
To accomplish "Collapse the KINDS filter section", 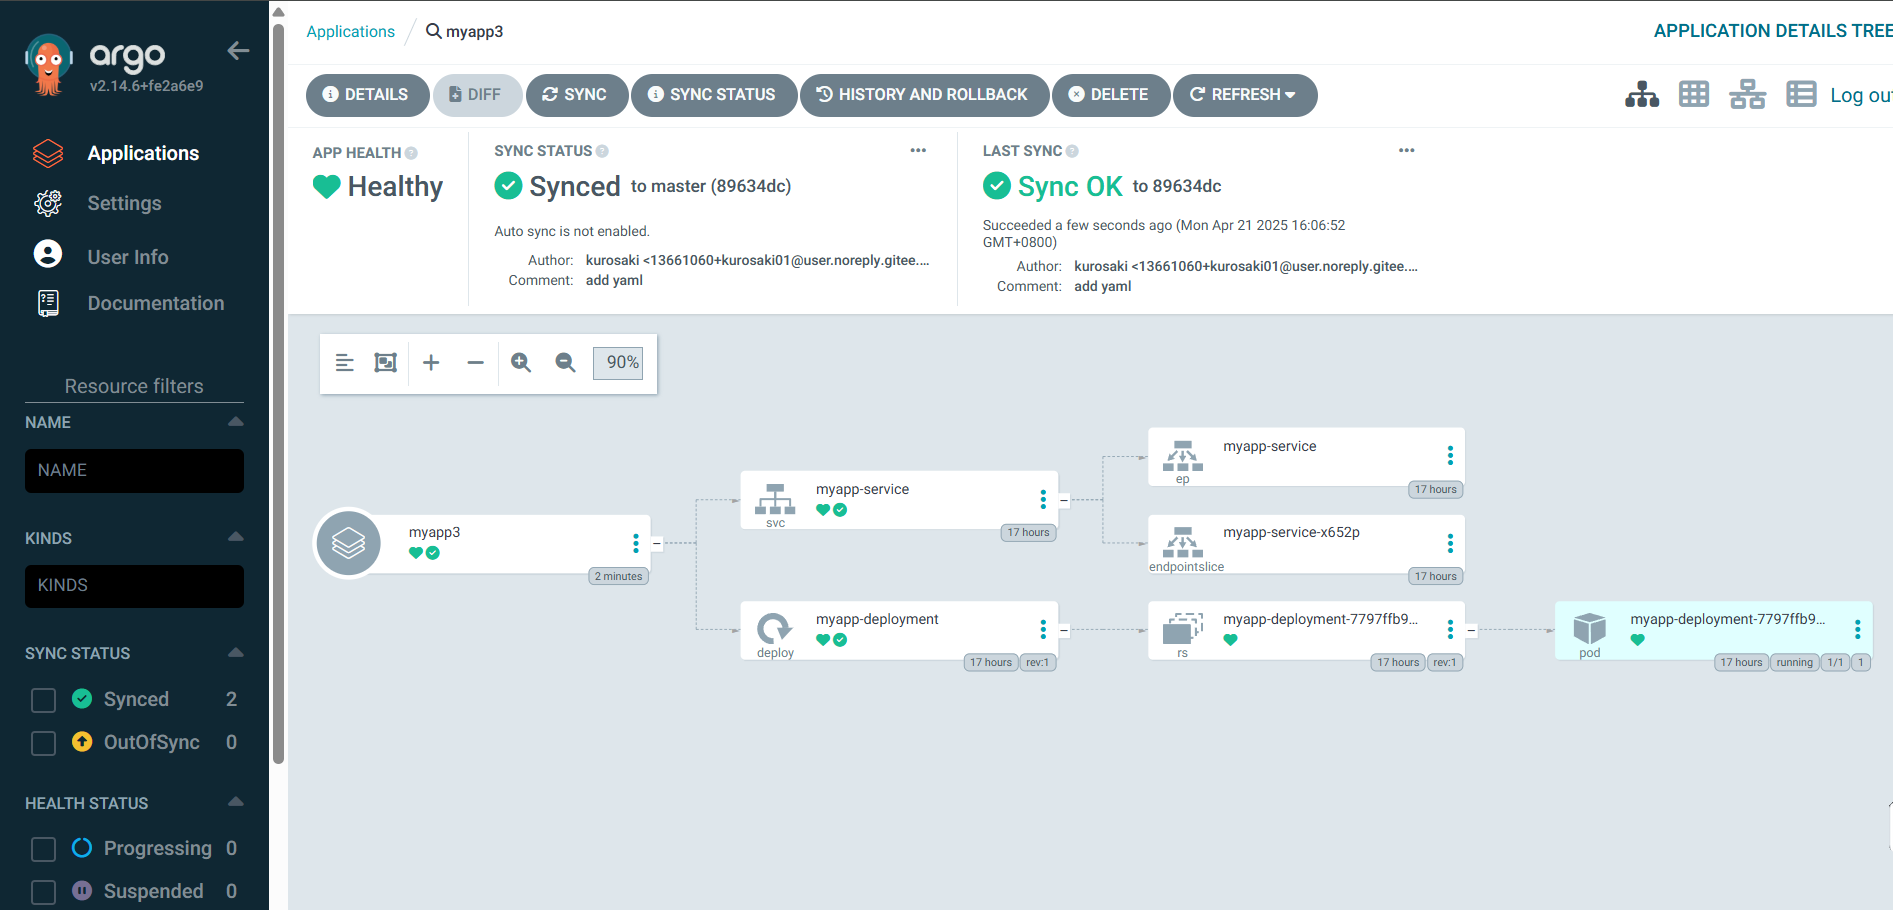I will pyautogui.click(x=236, y=537).
